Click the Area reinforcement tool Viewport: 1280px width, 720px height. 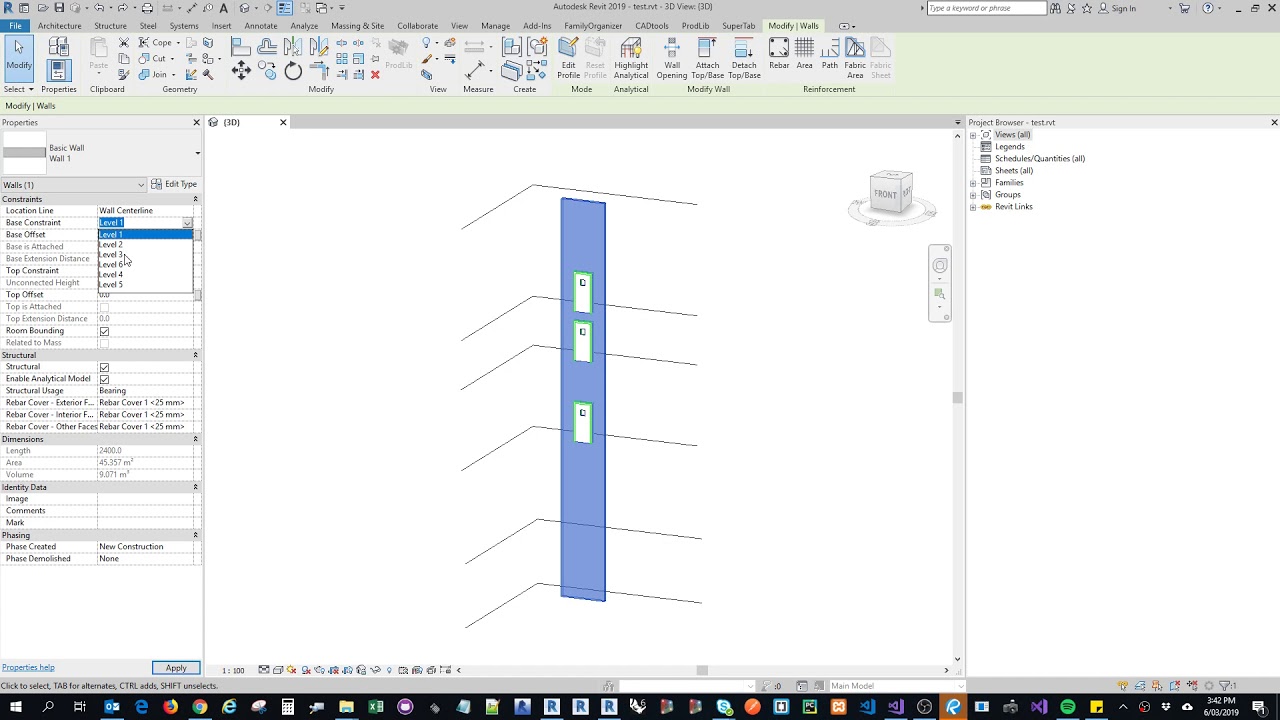tap(804, 55)
